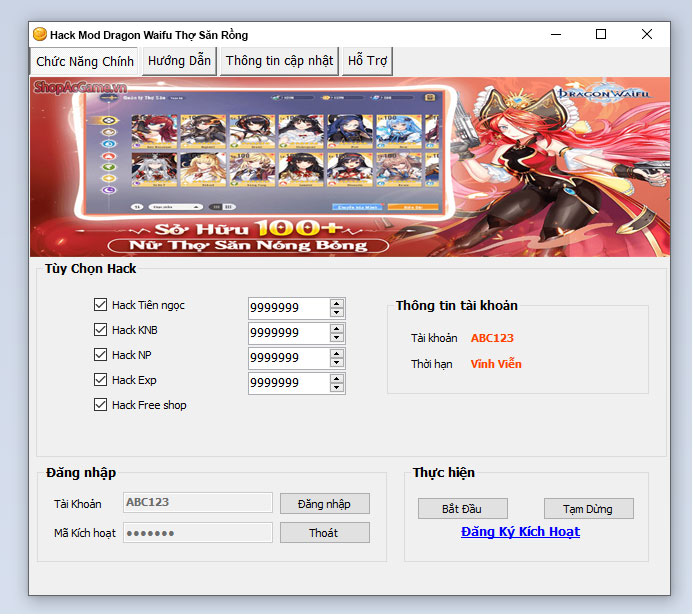
Task: Toggle the Hack KNB checkbox
Action: [x=100, y=330]
